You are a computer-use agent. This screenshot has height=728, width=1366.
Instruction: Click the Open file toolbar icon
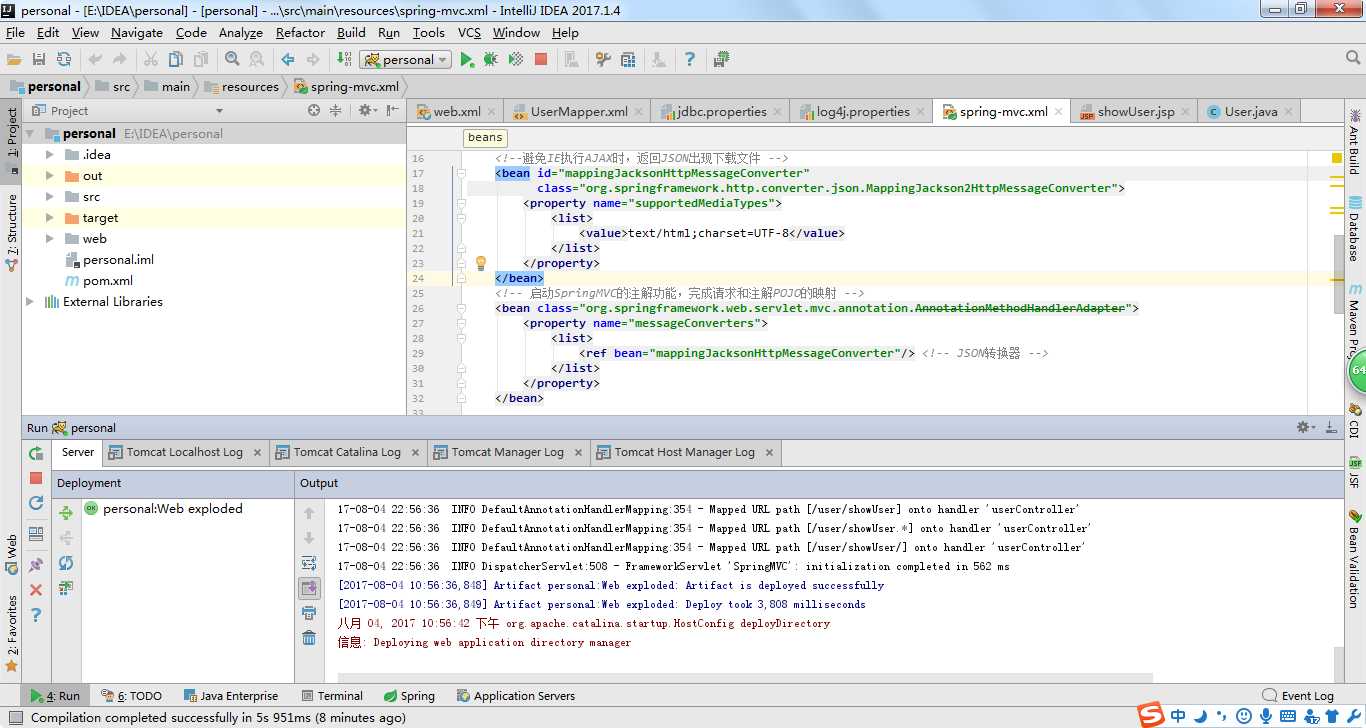pos(15,60)
